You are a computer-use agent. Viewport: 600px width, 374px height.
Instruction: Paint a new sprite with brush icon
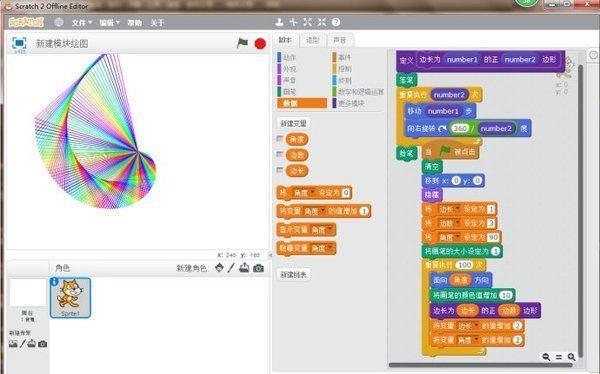click(x=231, y=268)
